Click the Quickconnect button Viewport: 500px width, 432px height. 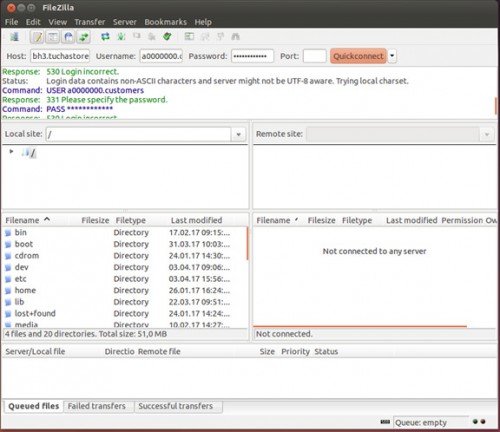click(x=358, y=56)
